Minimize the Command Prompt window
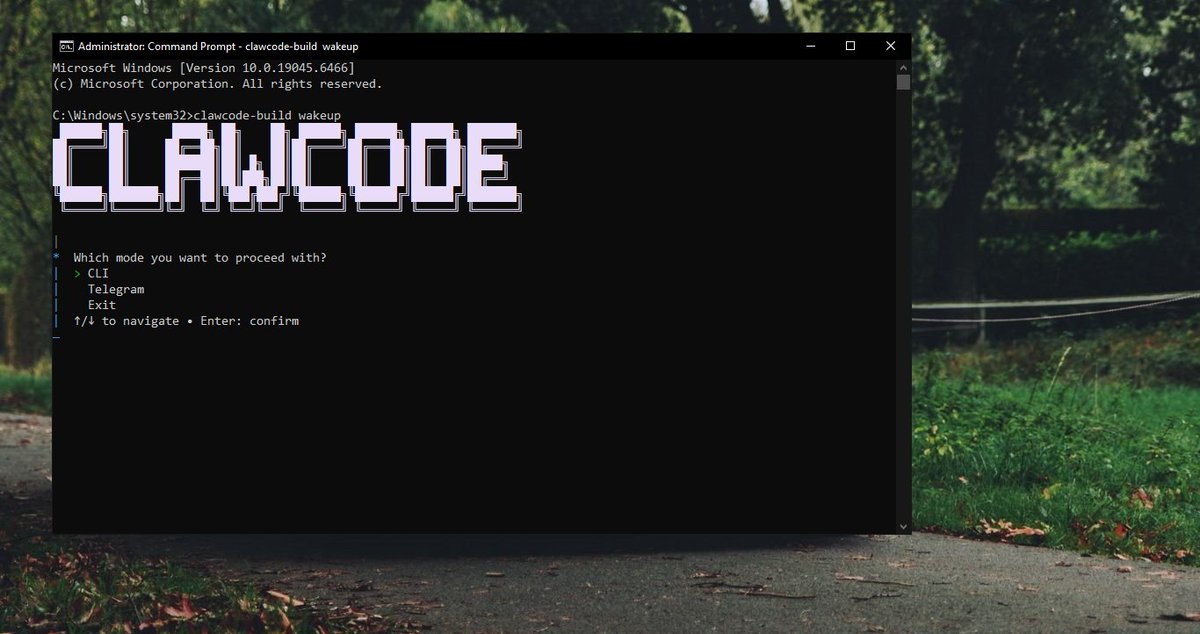Viewport: 1200px width, 634px height. pyautogui.click(x=809, y=46)
